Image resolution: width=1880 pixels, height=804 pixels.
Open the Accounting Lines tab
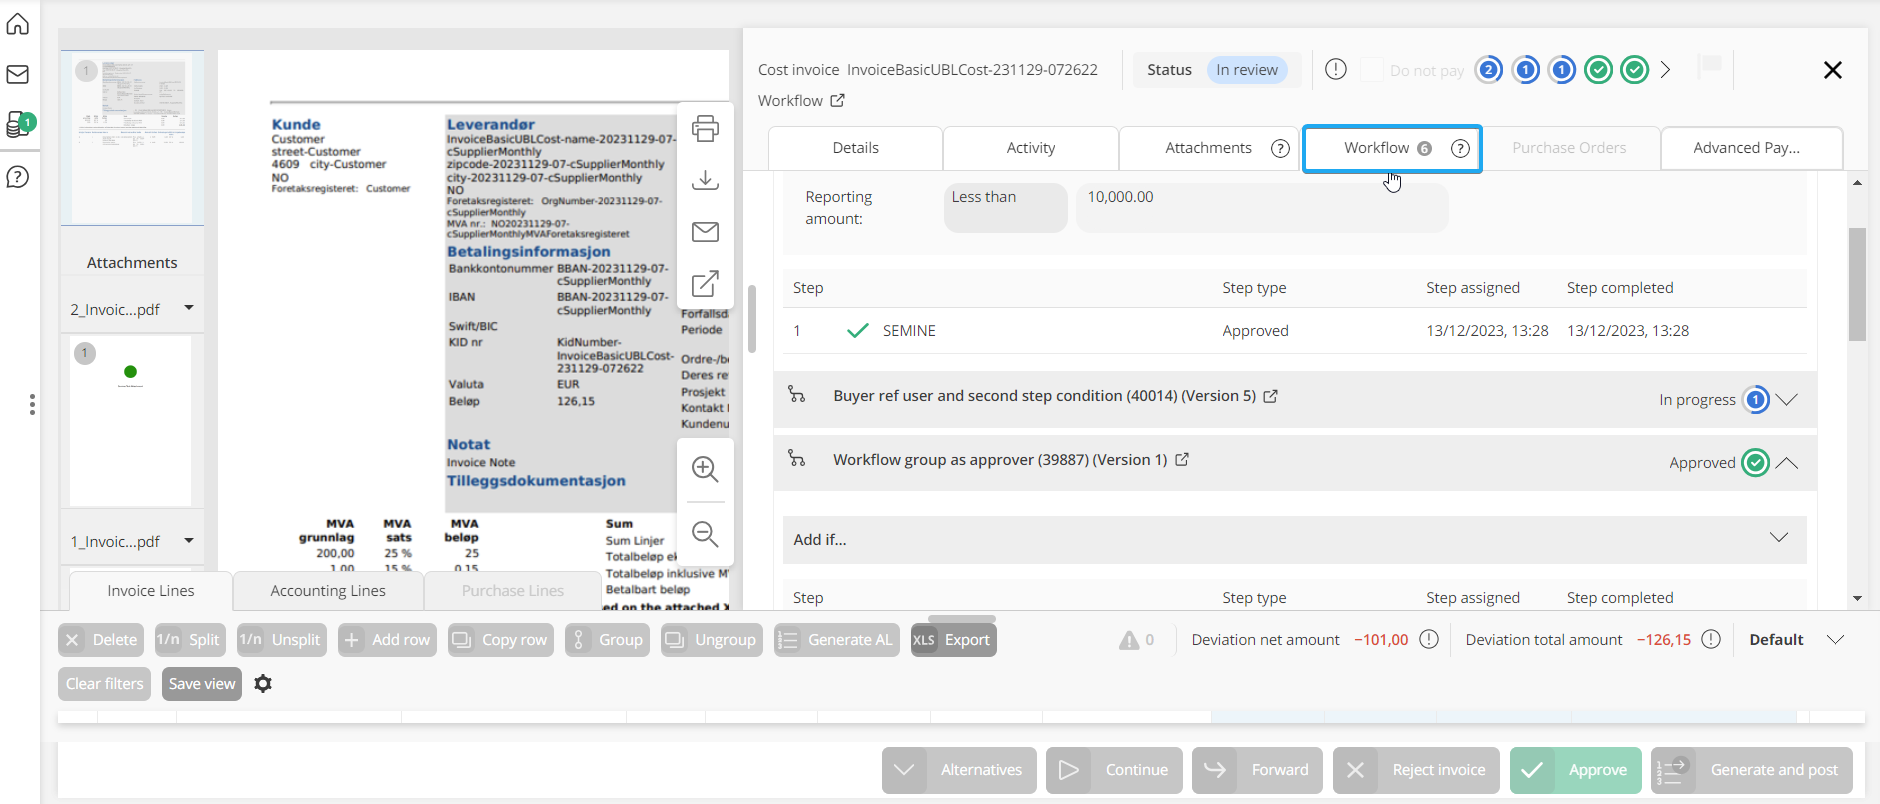(328, 591)
